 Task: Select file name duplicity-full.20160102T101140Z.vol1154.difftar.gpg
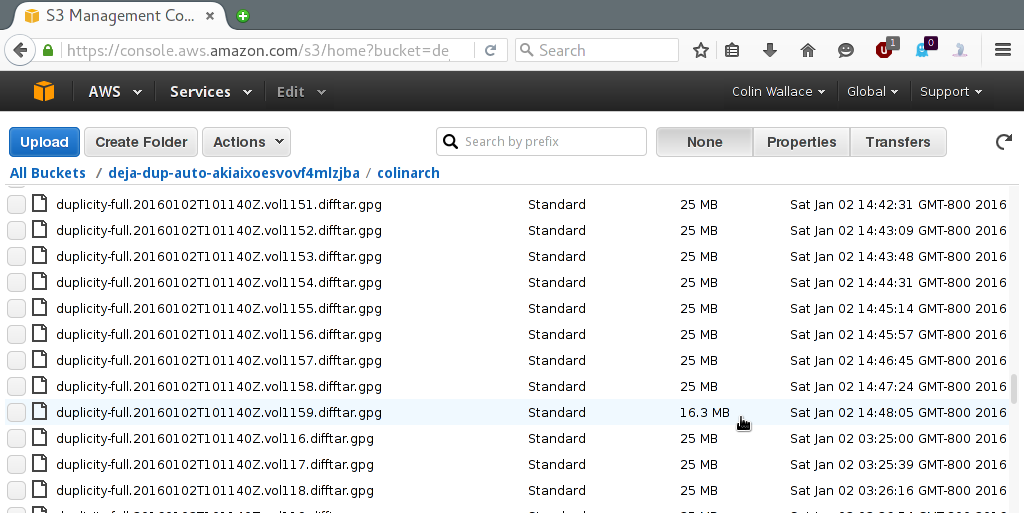pos(219,283)
